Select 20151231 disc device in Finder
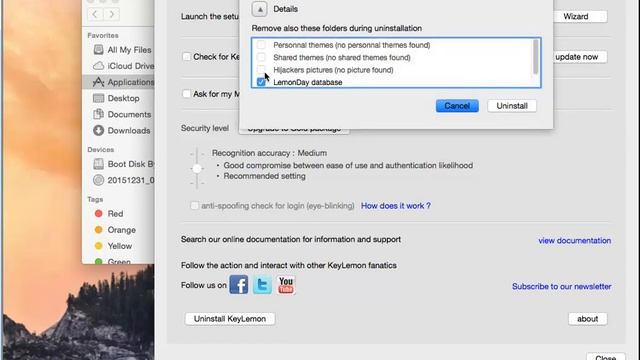The width and height of the screenshot is (640, 360). [123, 180]
